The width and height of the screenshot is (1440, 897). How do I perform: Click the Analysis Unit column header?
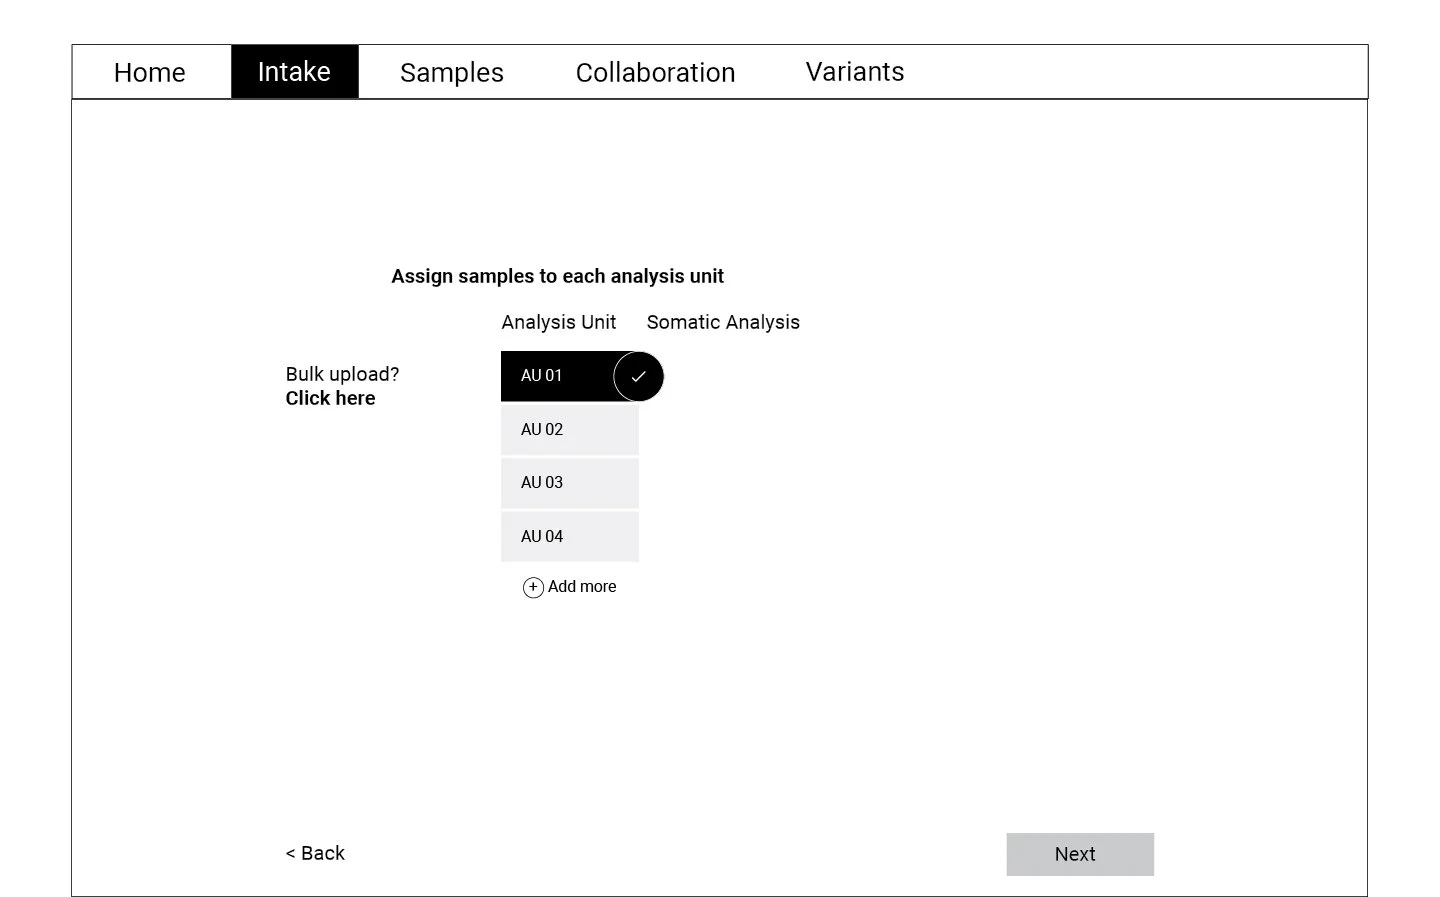pos(559,322)
